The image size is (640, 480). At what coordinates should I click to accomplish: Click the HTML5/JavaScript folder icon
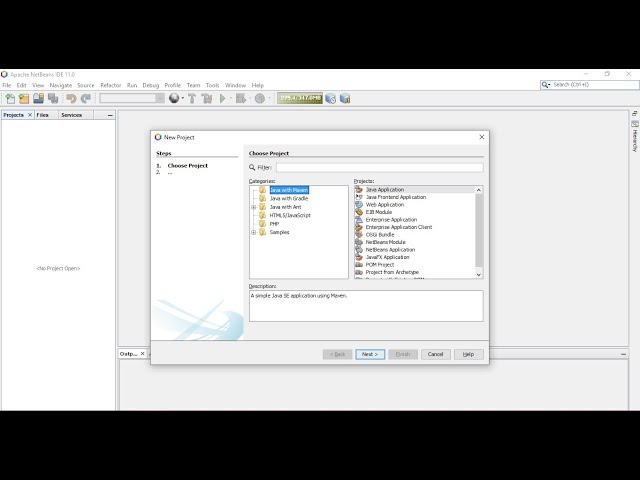pos(262,215)
